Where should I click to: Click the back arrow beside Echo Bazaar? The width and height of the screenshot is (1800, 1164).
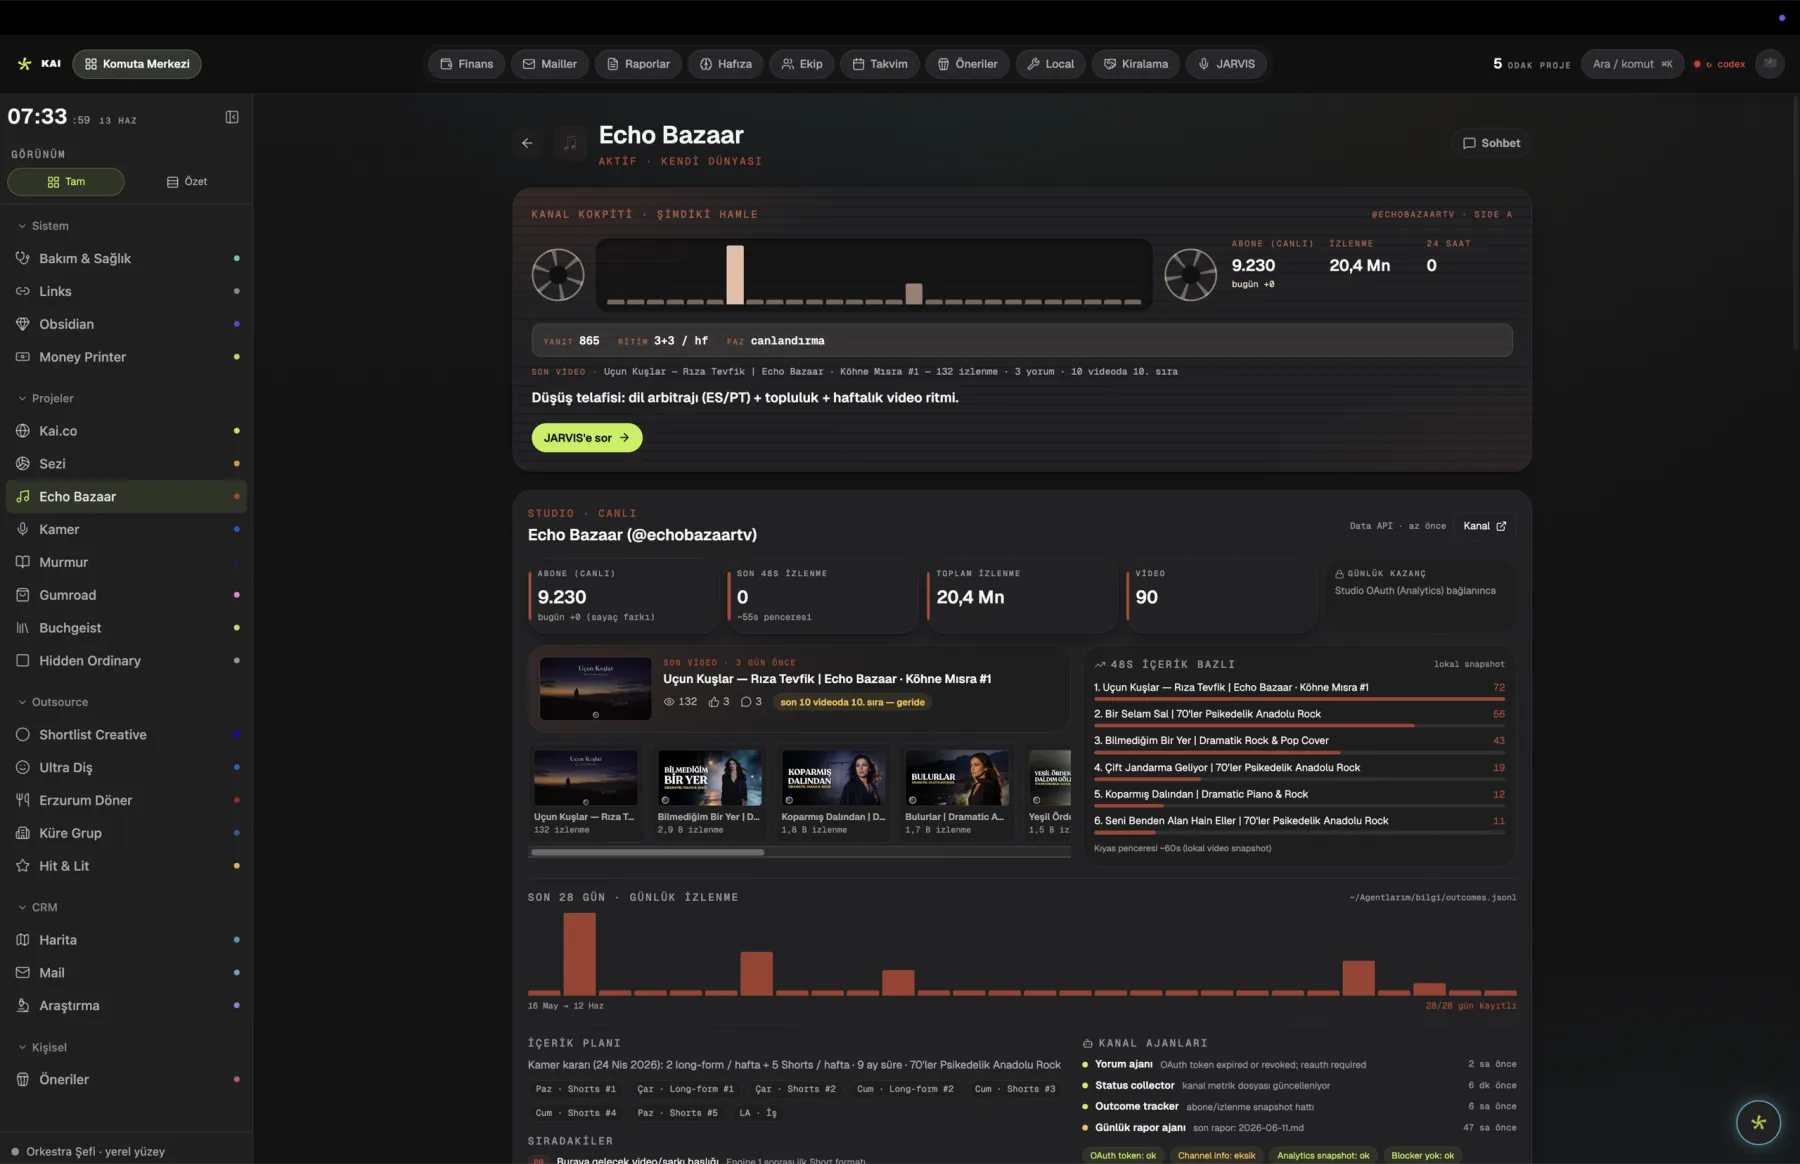coord(527,143)
